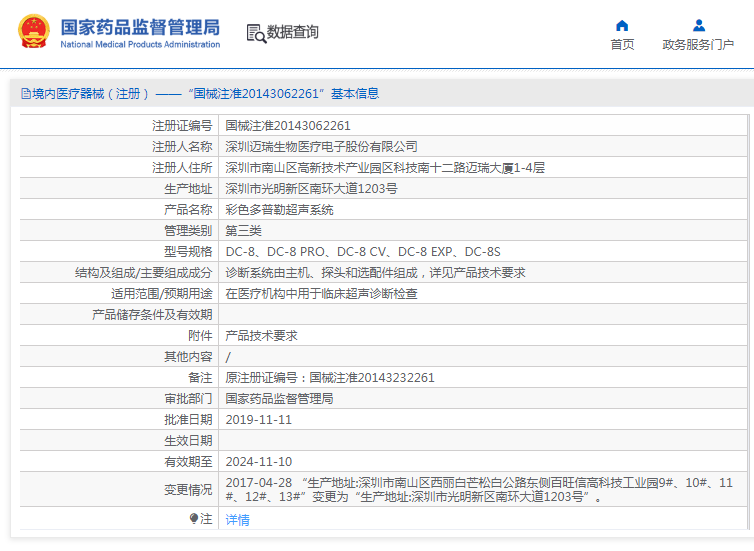Click the 附件 row label
The width and height of the screenshot is (754, 551).
coord(200,336)
